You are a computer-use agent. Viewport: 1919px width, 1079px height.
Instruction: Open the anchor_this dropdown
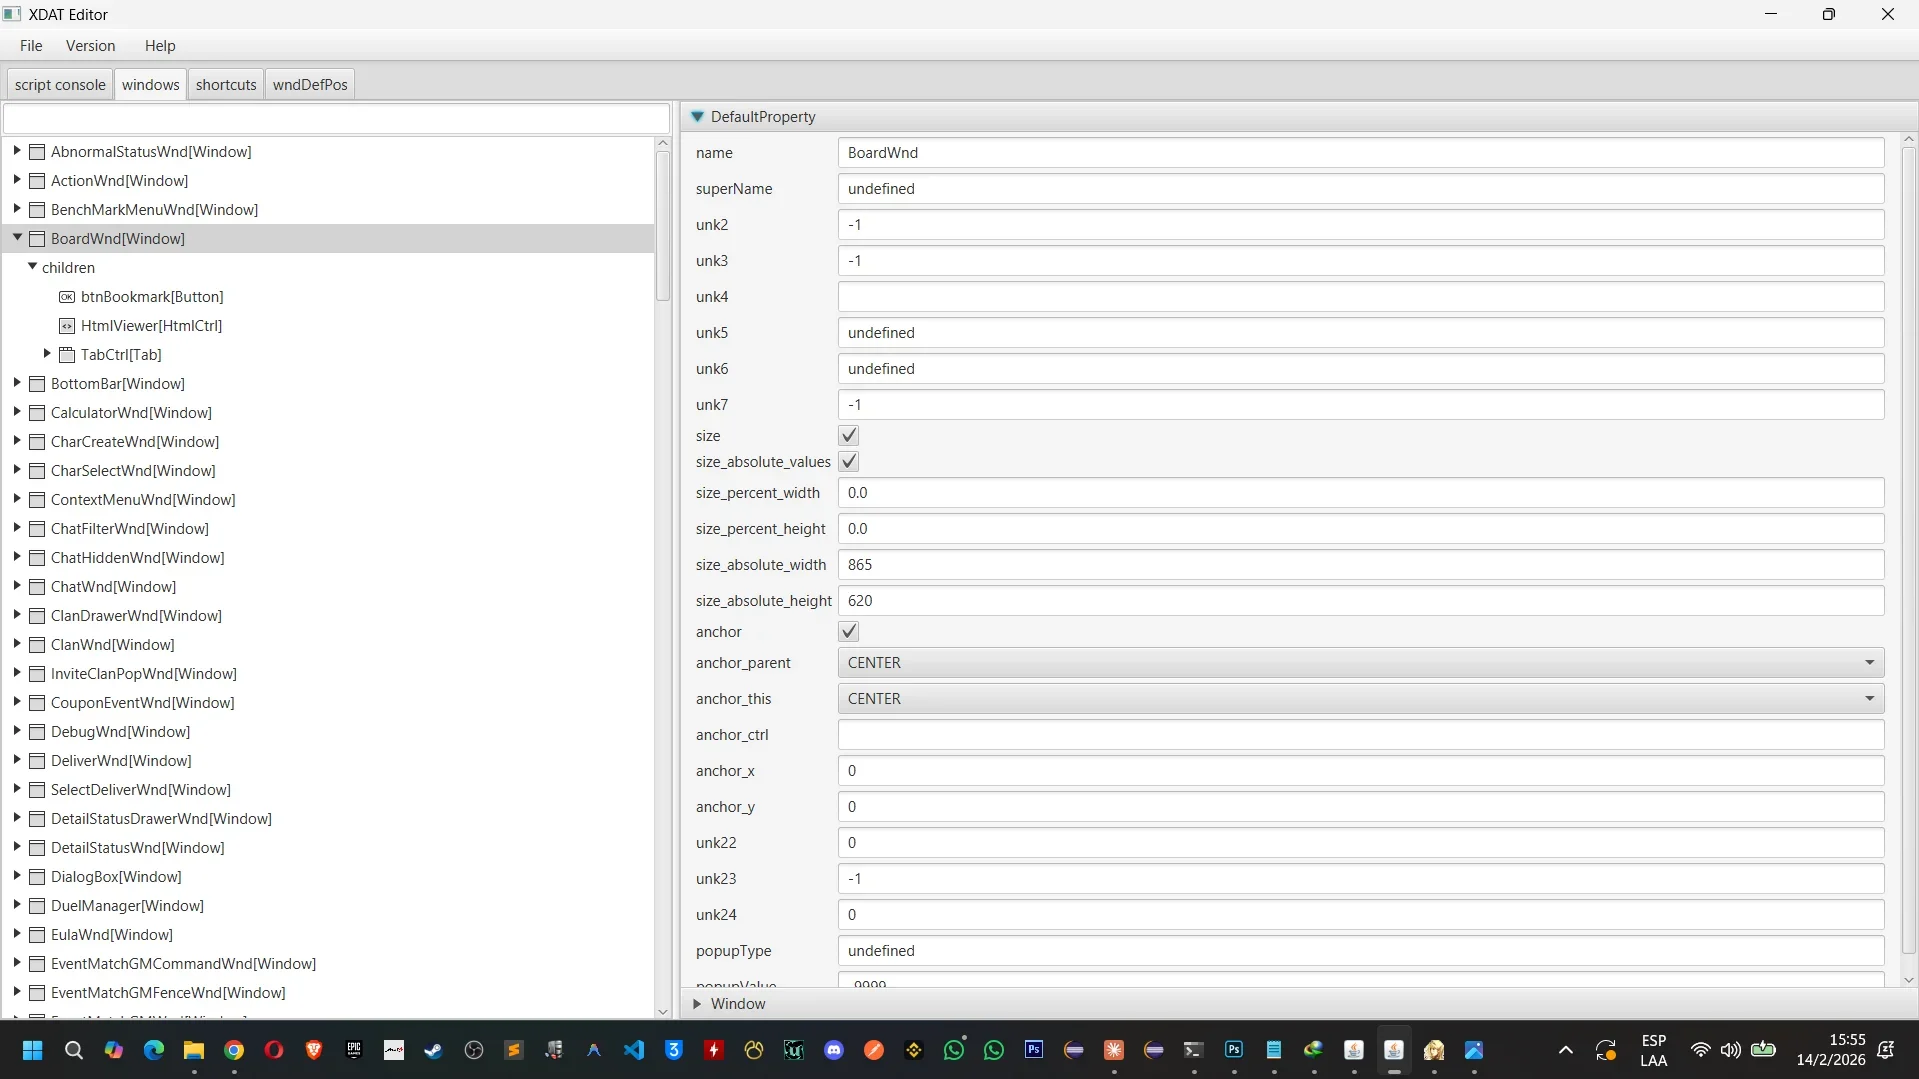tap(1360, 699)
